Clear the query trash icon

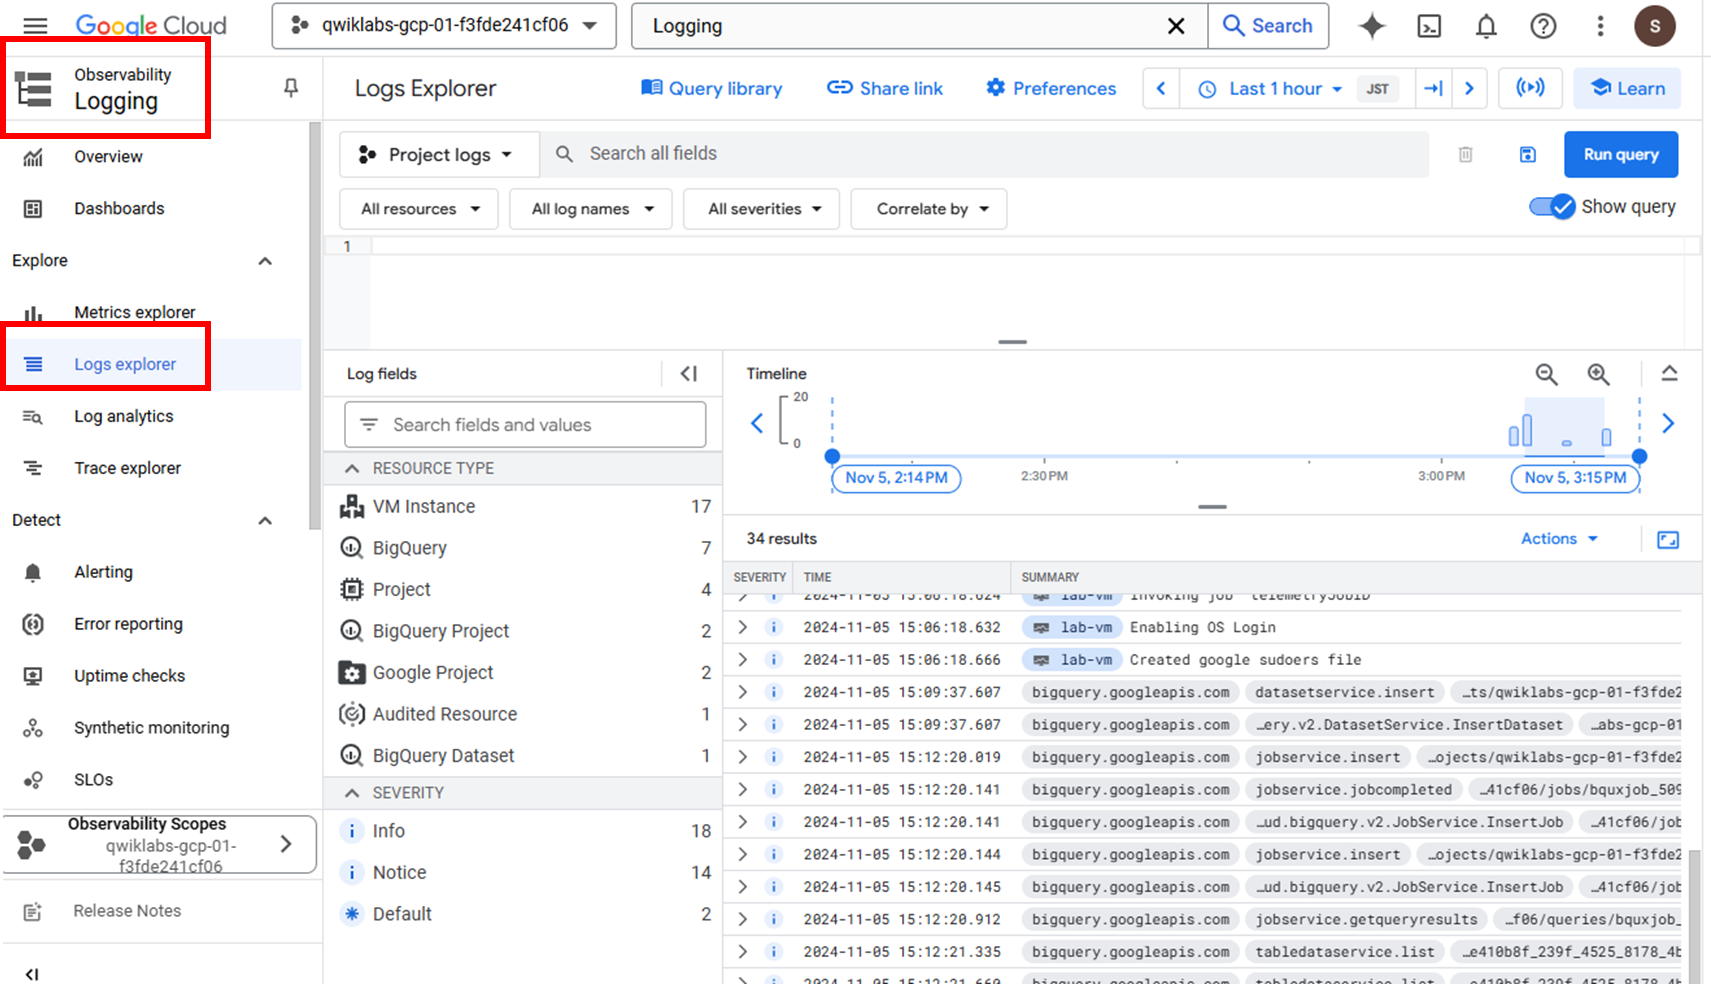point(1465,154)
